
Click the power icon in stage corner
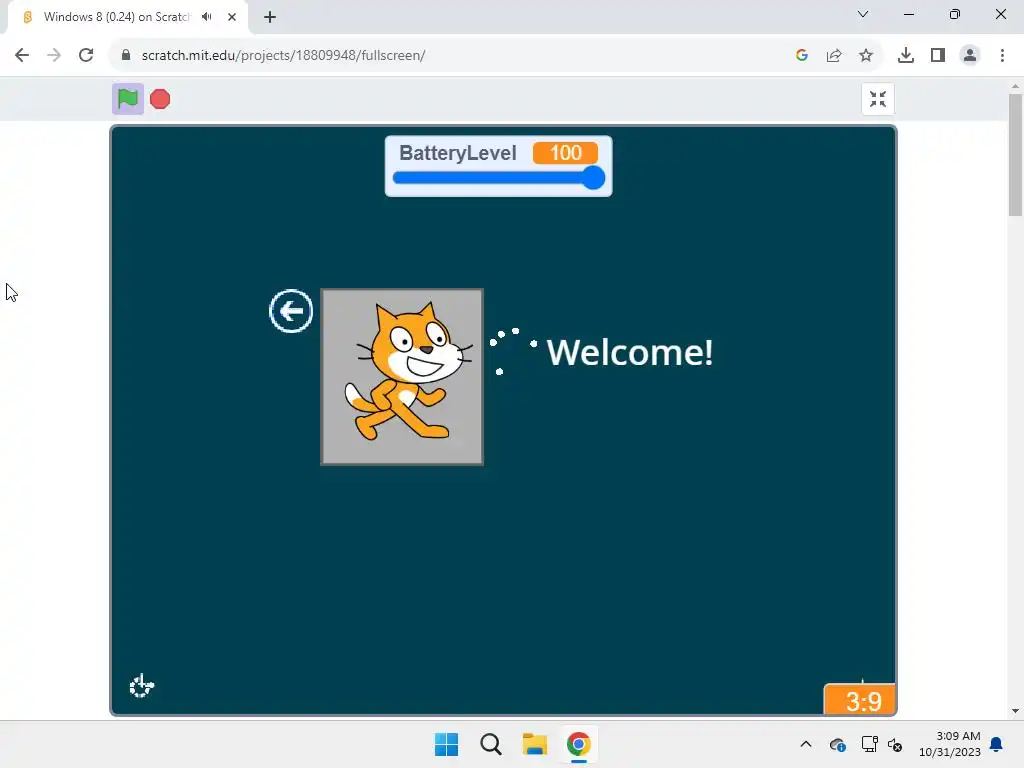click(141, 686)
